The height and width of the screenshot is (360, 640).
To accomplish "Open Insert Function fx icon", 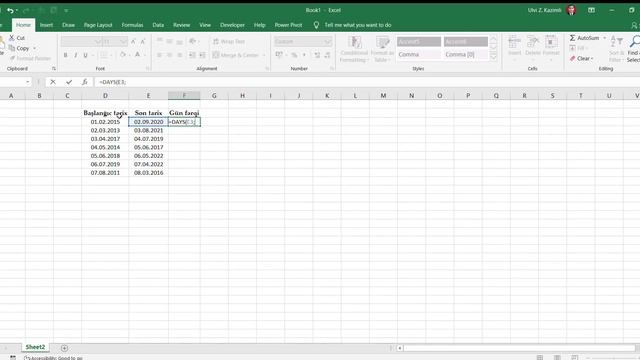I will click(84, 82).
